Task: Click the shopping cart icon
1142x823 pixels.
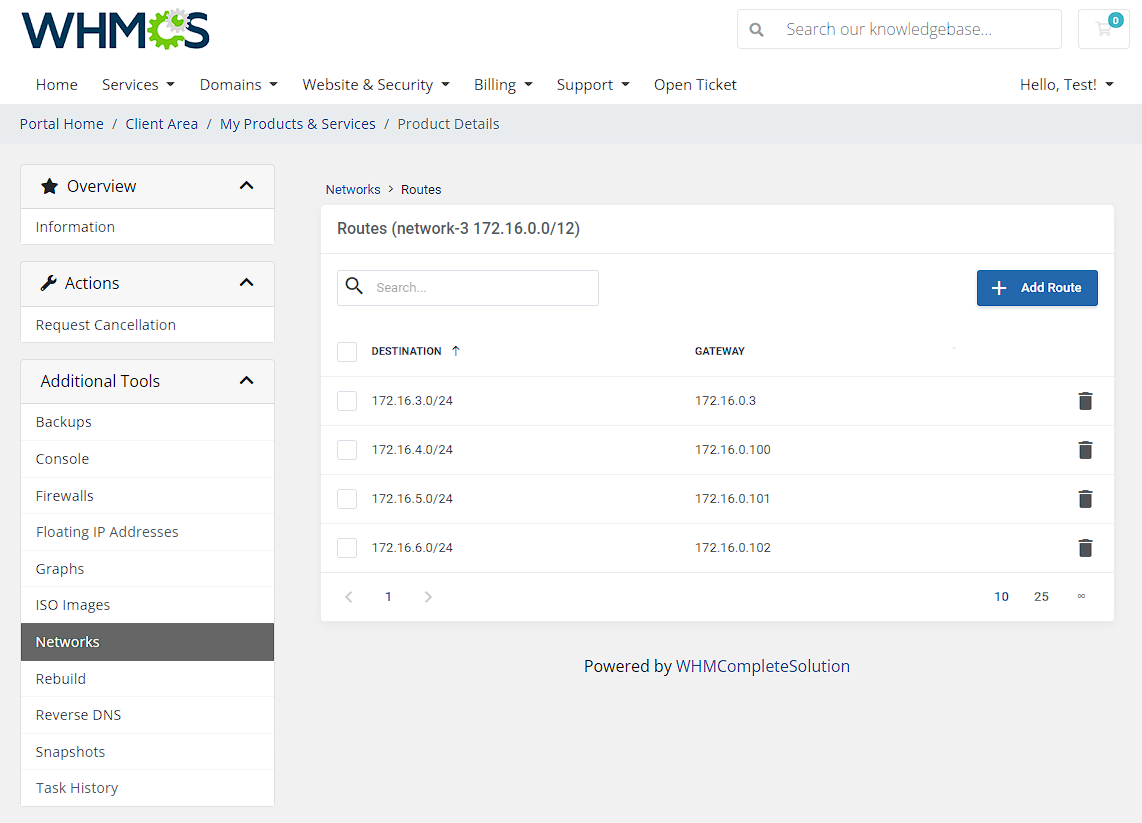Action: pos(1103,29)
